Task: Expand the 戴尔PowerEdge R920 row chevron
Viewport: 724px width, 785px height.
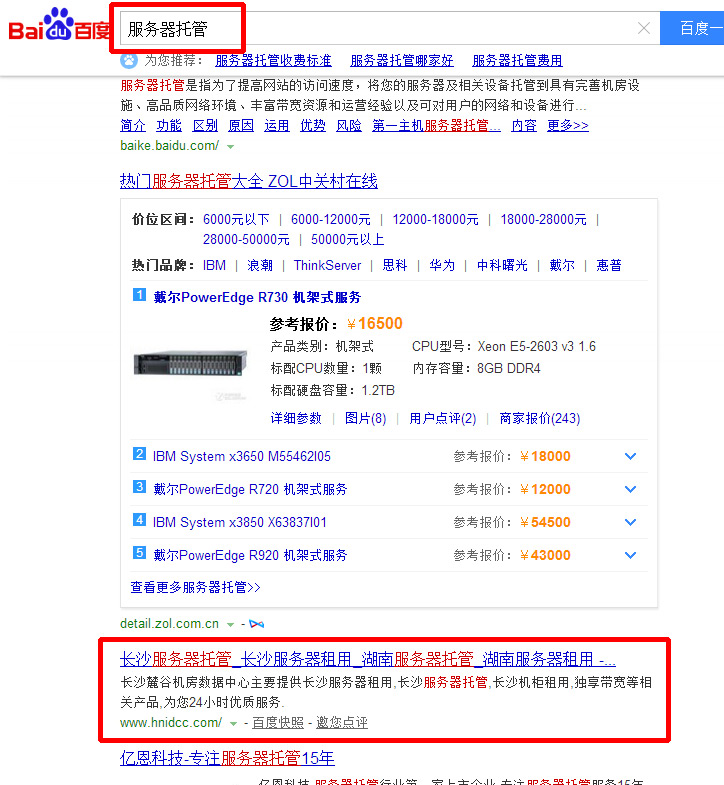Action: (630, 556)
